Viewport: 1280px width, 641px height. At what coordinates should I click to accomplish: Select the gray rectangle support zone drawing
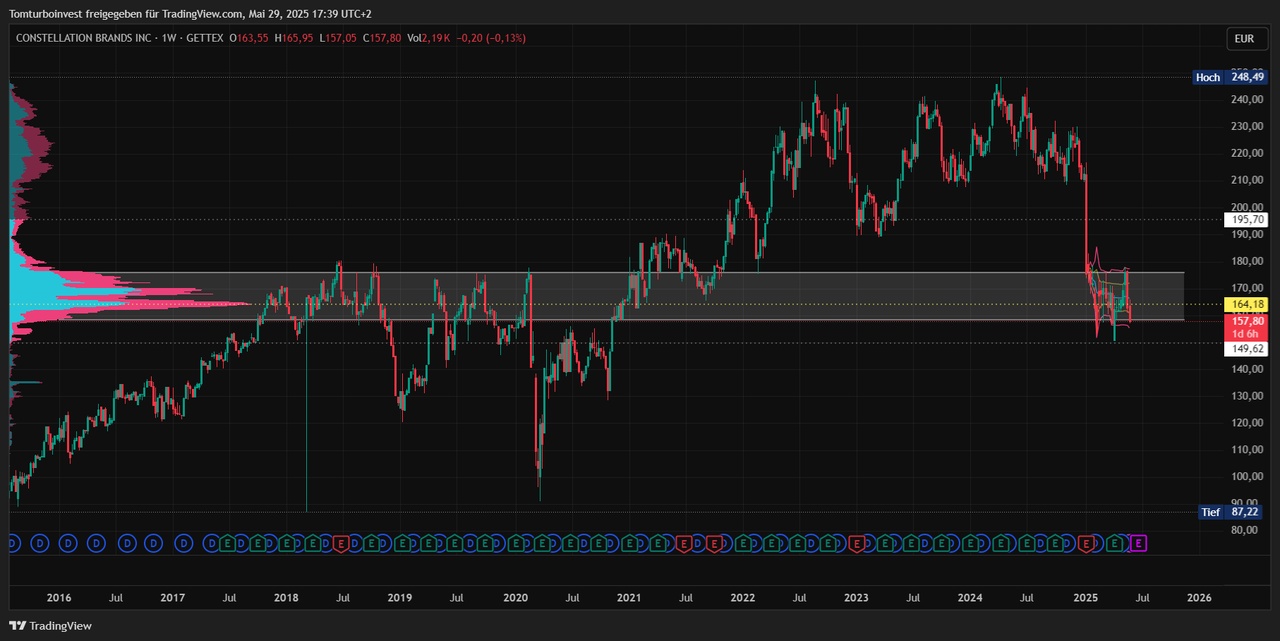597,296
